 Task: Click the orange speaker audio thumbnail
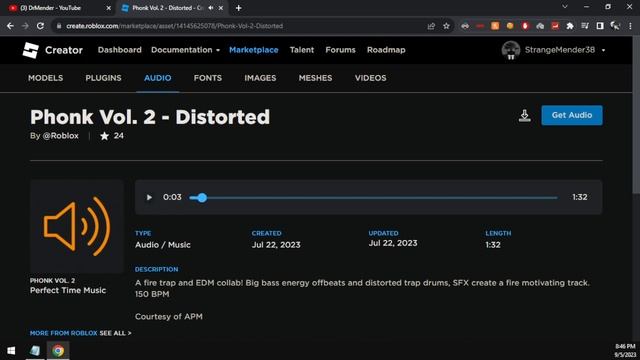coord(77,227)
